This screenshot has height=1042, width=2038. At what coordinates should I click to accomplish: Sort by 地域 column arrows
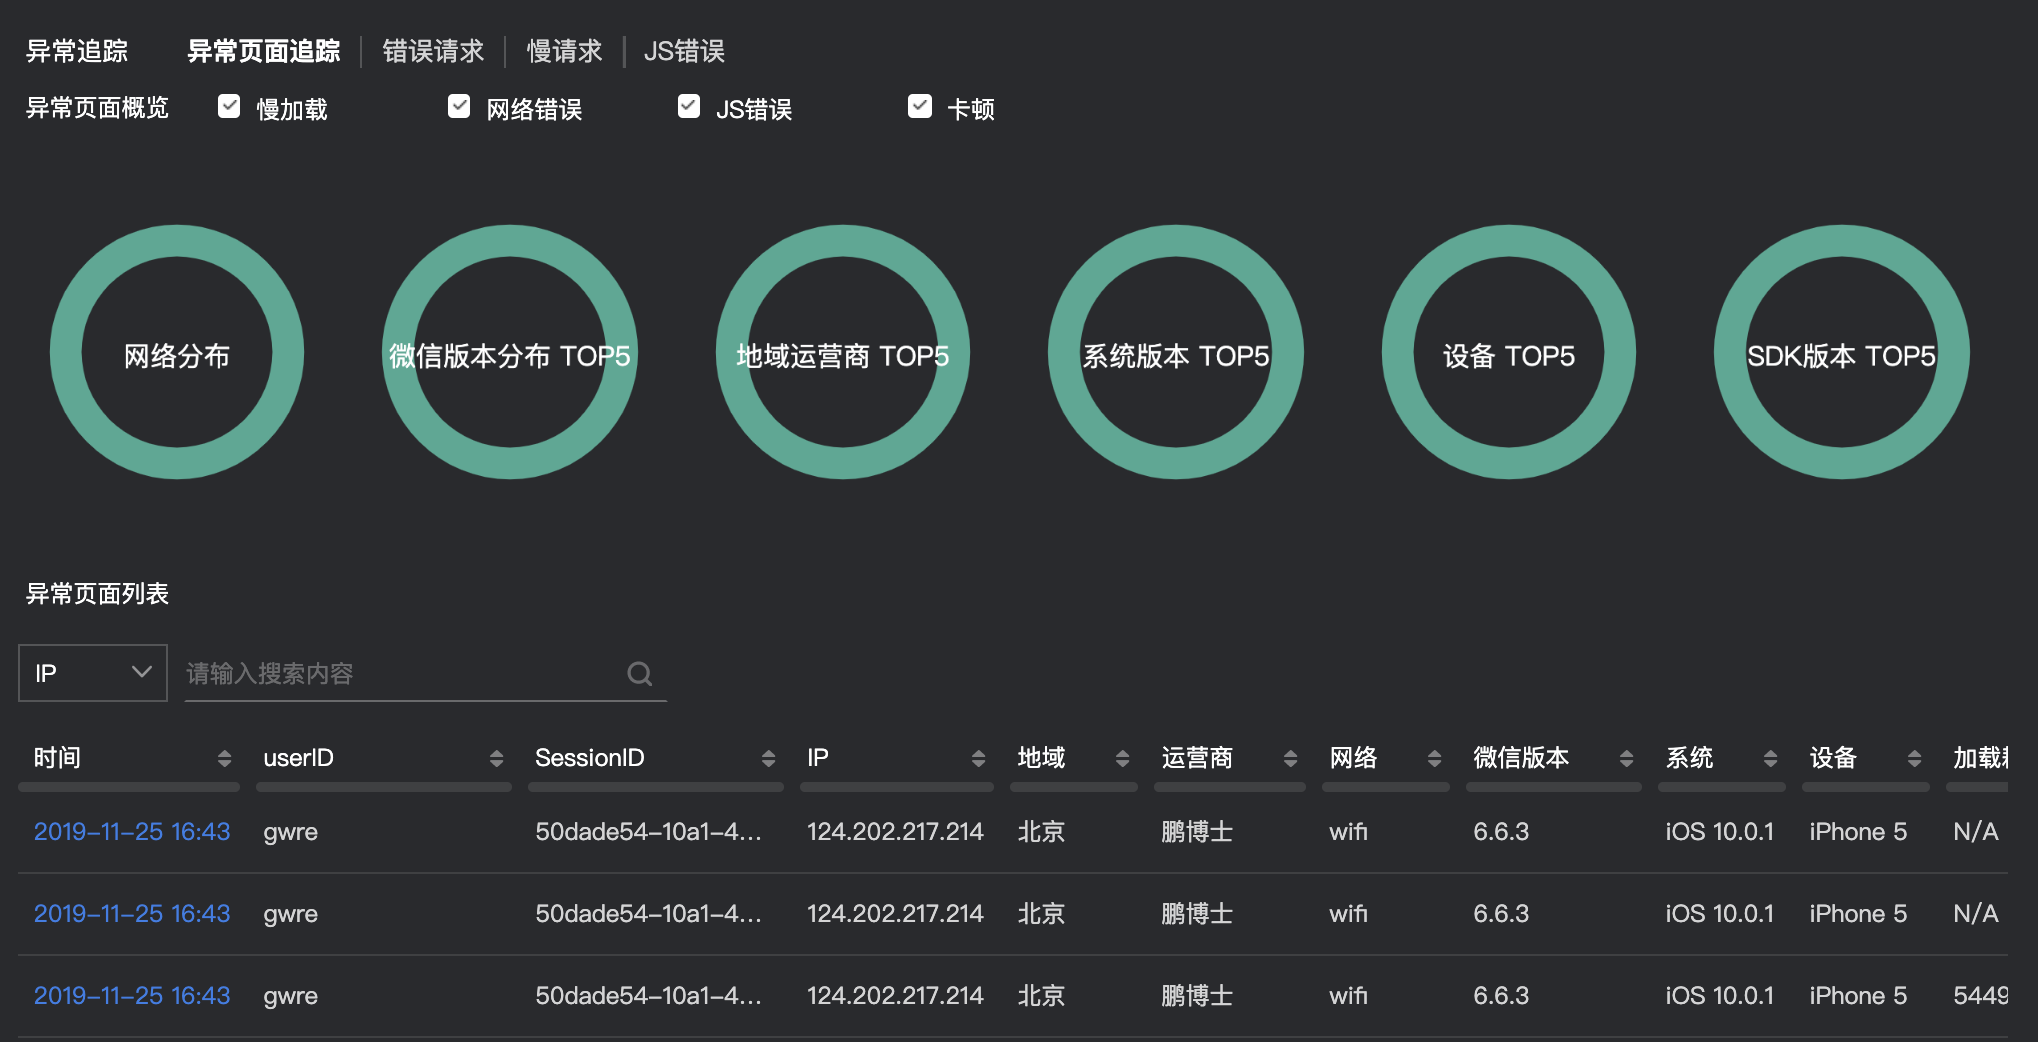(1122, 759)
